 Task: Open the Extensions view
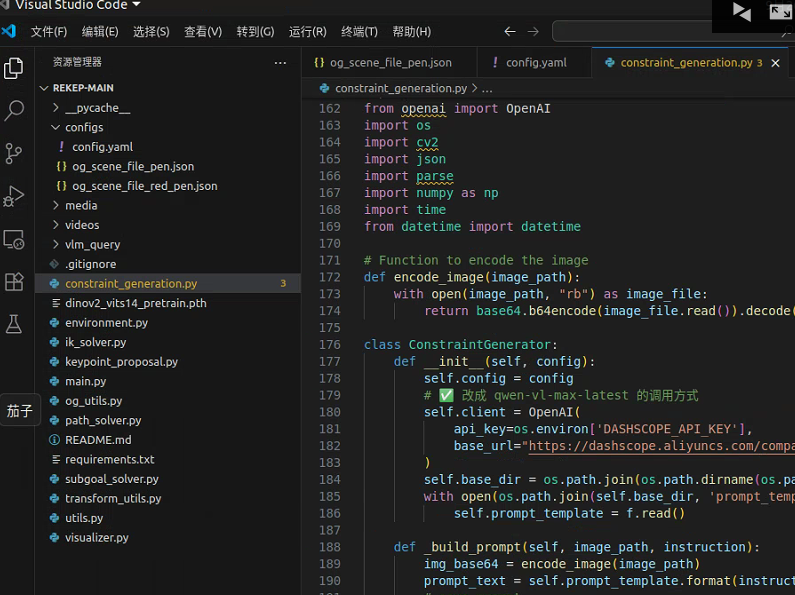[14, 281]
